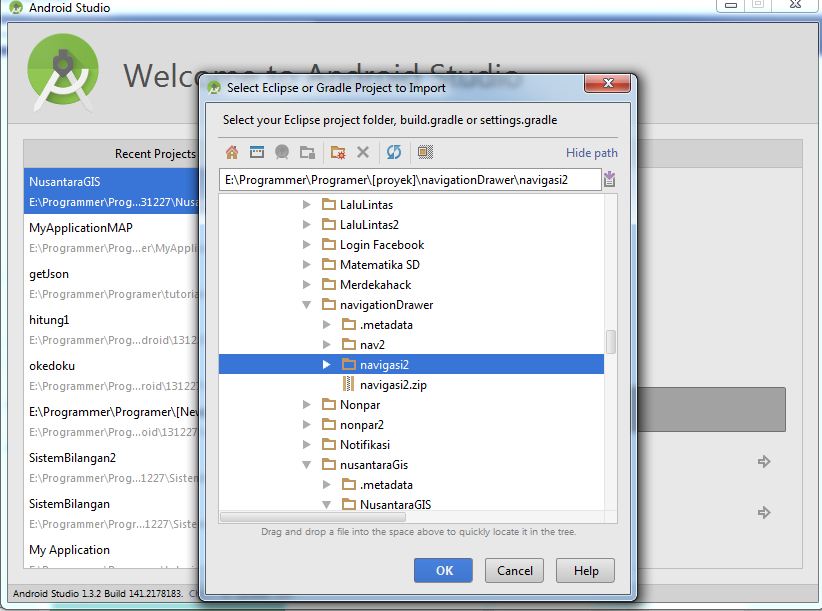Open recent project MyApplicationMAP
The width and height of the screenshot is (822, 611).
point(112,237)
